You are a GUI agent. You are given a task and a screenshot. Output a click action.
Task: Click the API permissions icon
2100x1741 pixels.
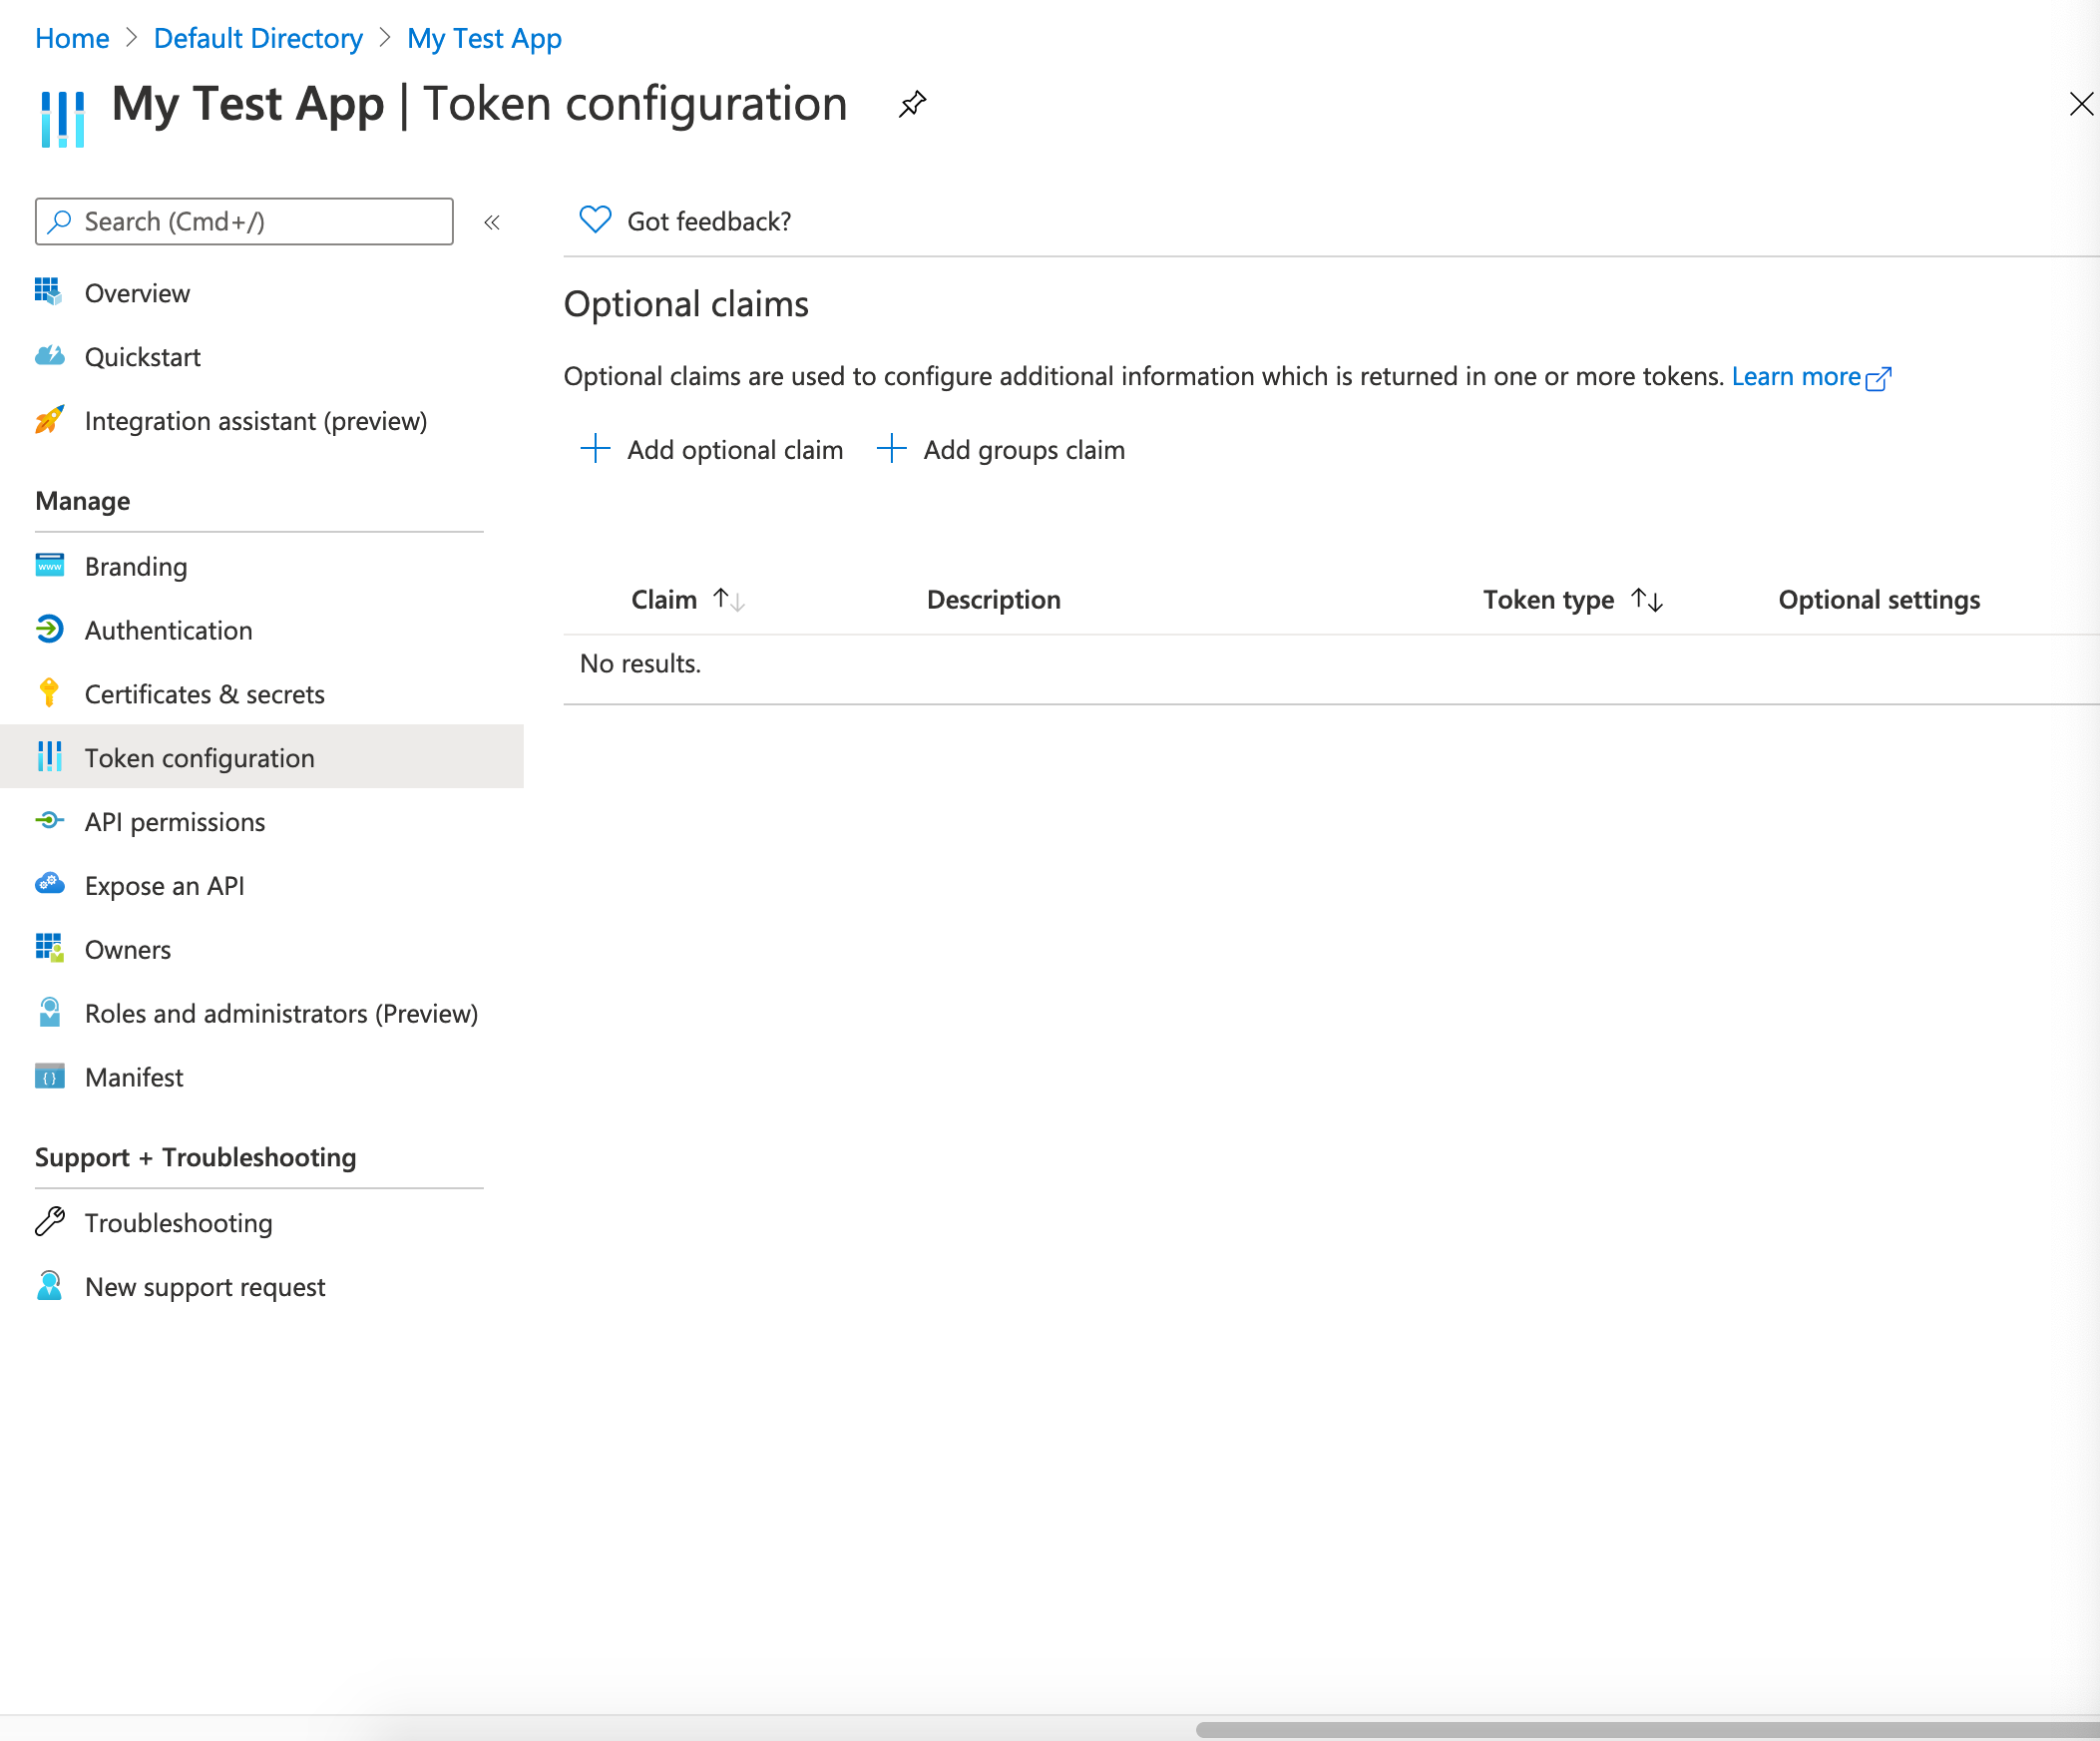49,821
